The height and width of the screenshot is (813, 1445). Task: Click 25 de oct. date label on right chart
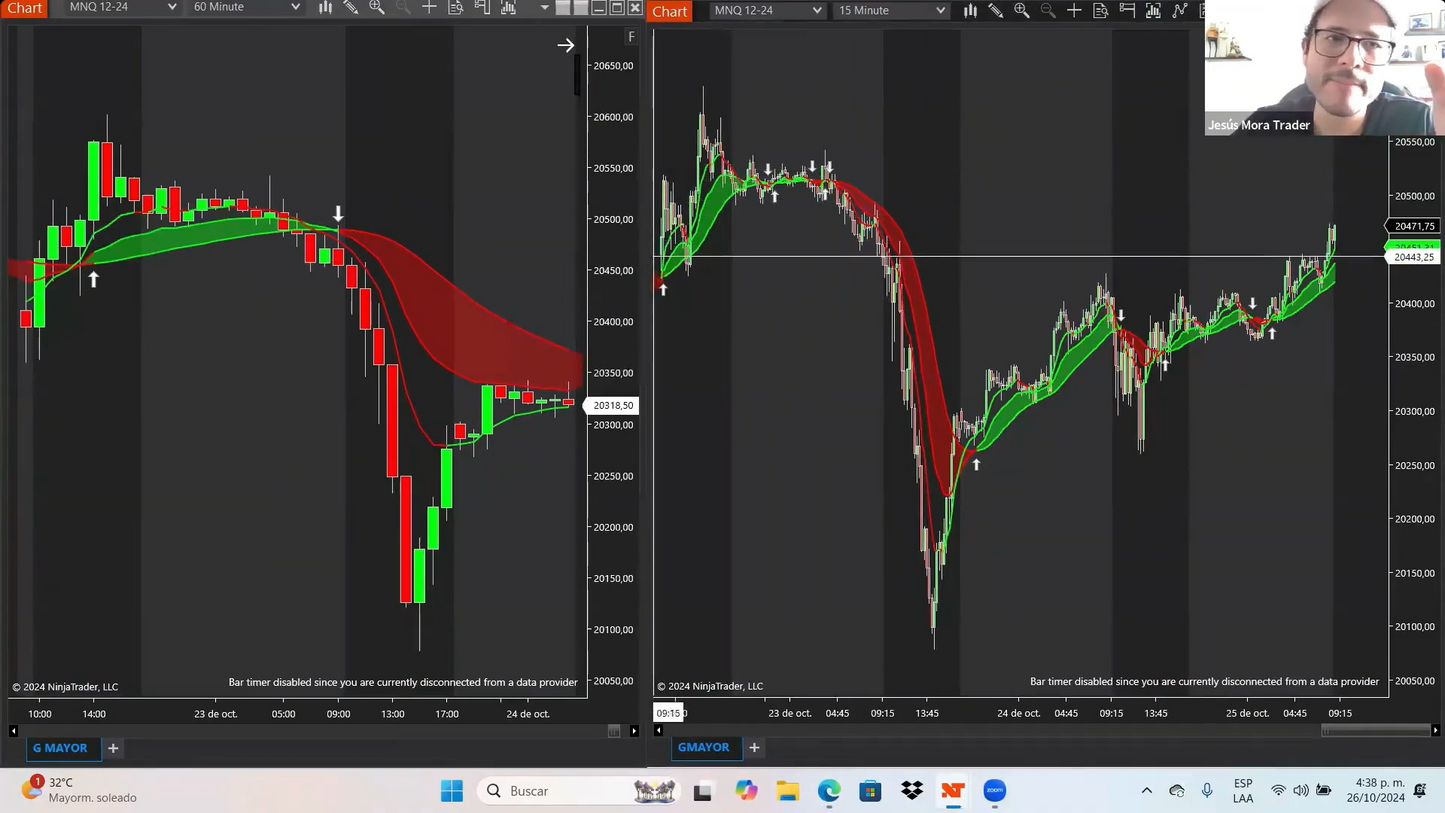[1247, 713]
